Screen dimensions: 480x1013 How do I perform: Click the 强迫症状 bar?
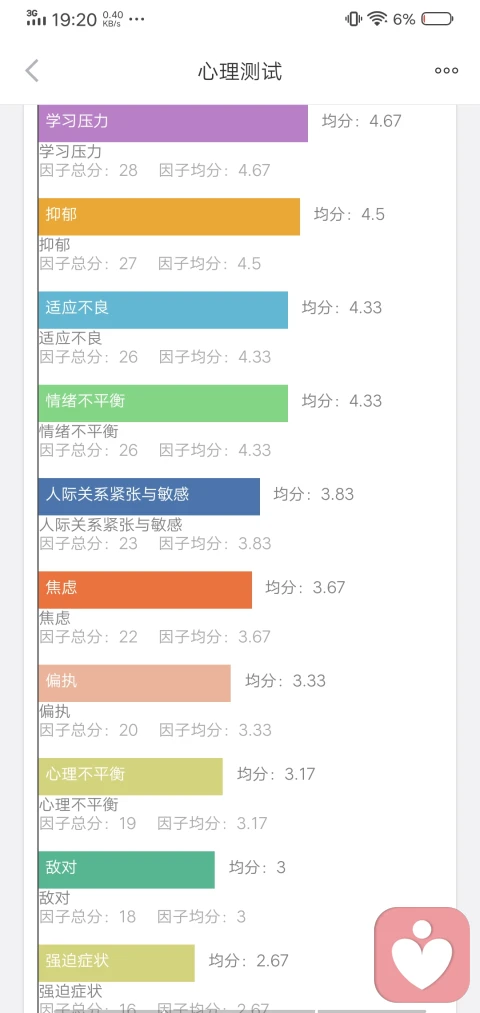pyautogui.click(x=116, y=963)
